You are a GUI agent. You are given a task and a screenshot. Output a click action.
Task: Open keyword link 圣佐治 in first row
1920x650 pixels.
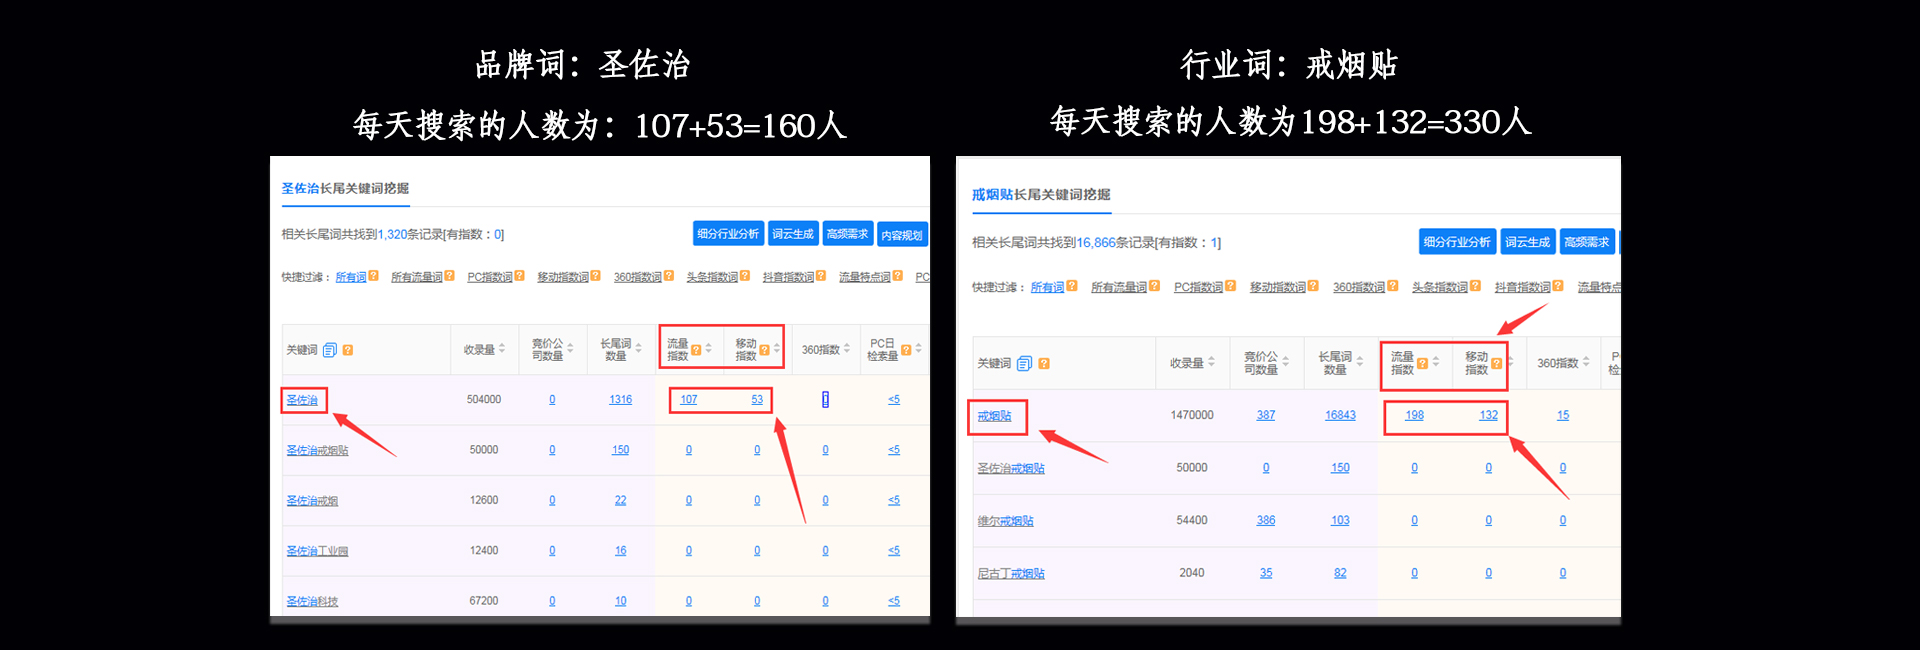[x=302, y=400]
